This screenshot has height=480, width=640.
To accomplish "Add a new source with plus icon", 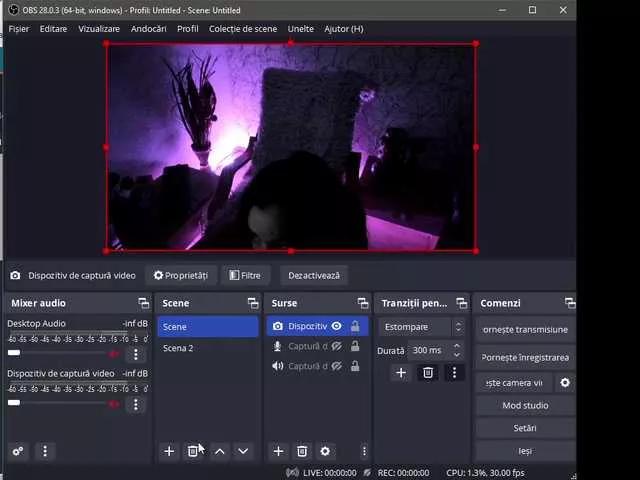I will click(x=279, y=451).
